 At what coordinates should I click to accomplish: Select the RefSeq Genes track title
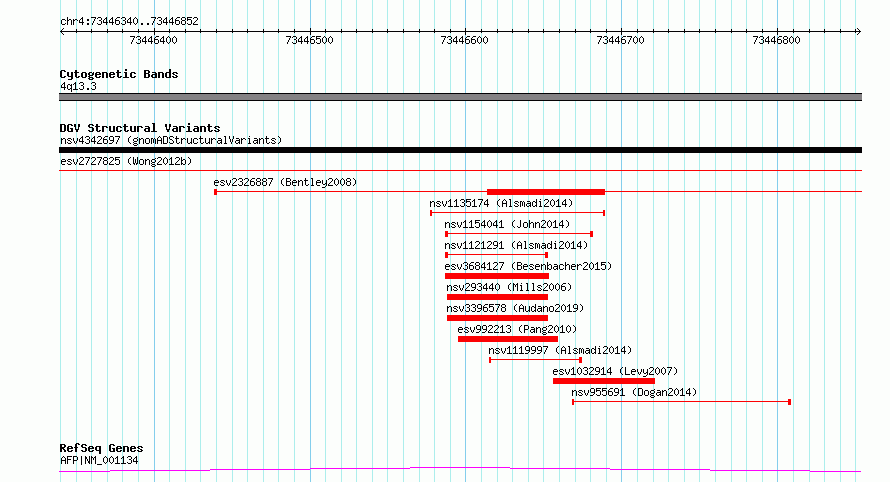101,448
